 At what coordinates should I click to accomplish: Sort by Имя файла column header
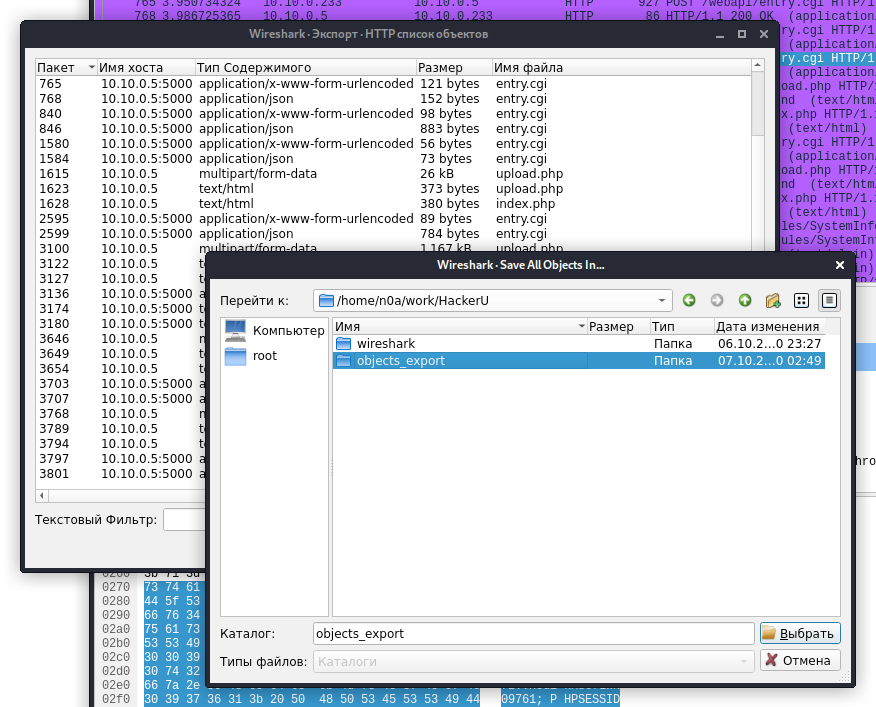point(621,68)
